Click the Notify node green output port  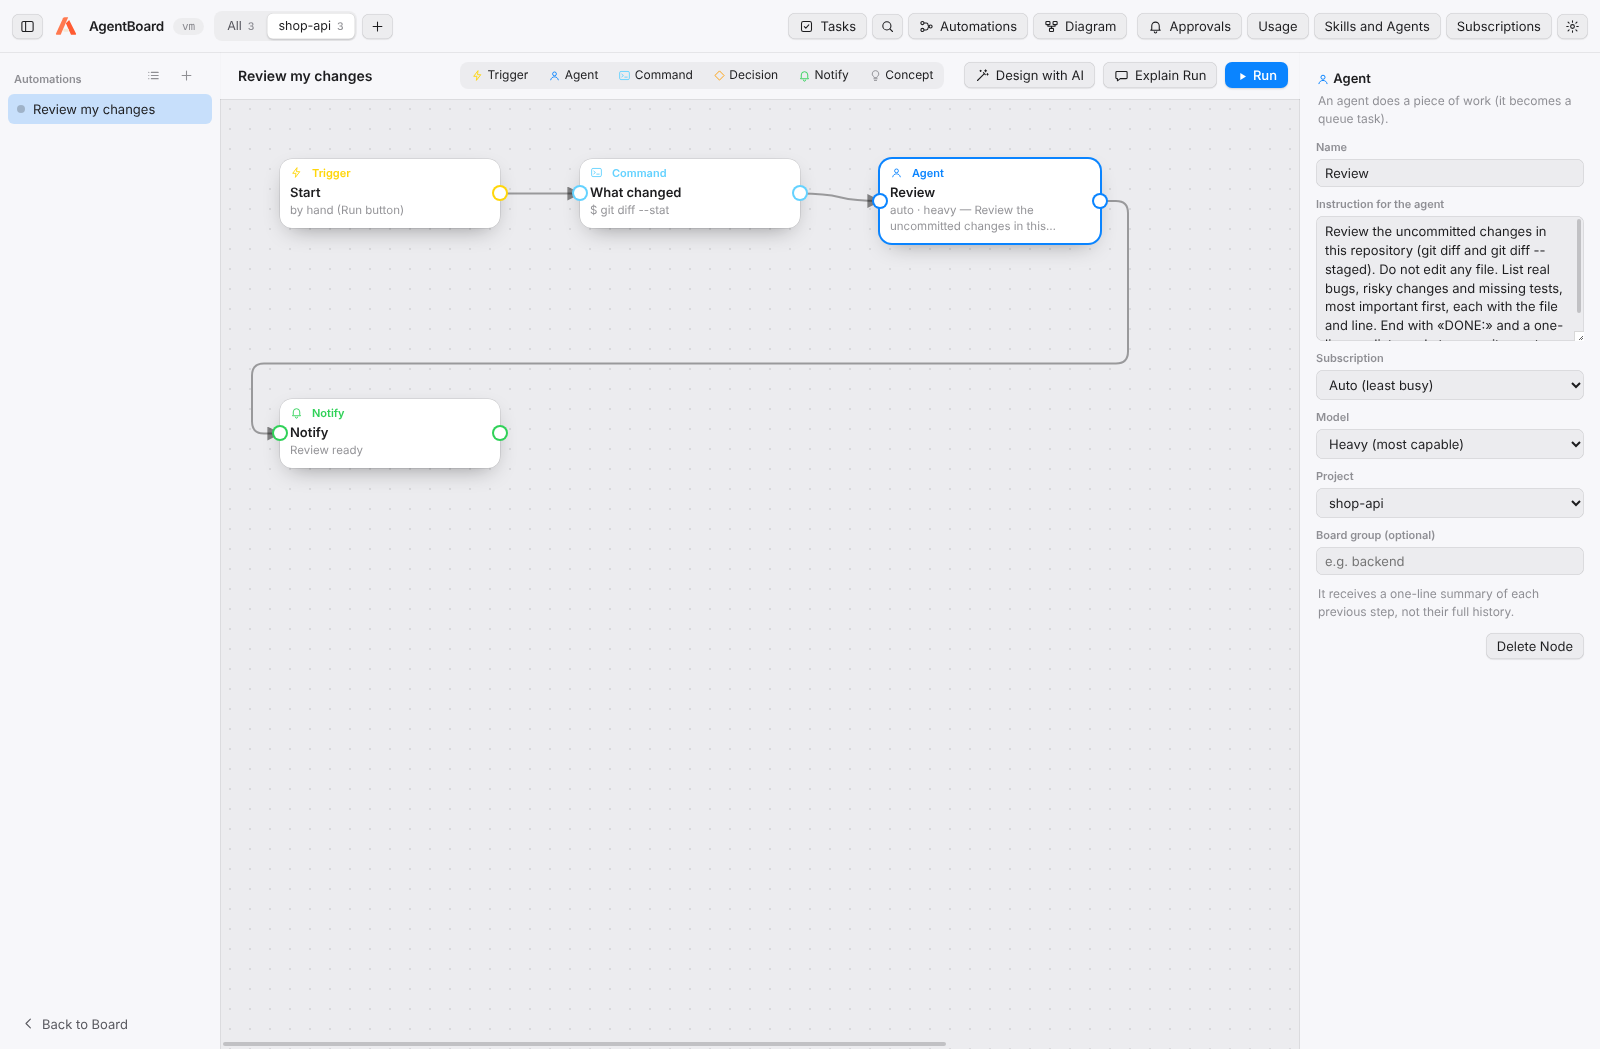pos(500,433)
